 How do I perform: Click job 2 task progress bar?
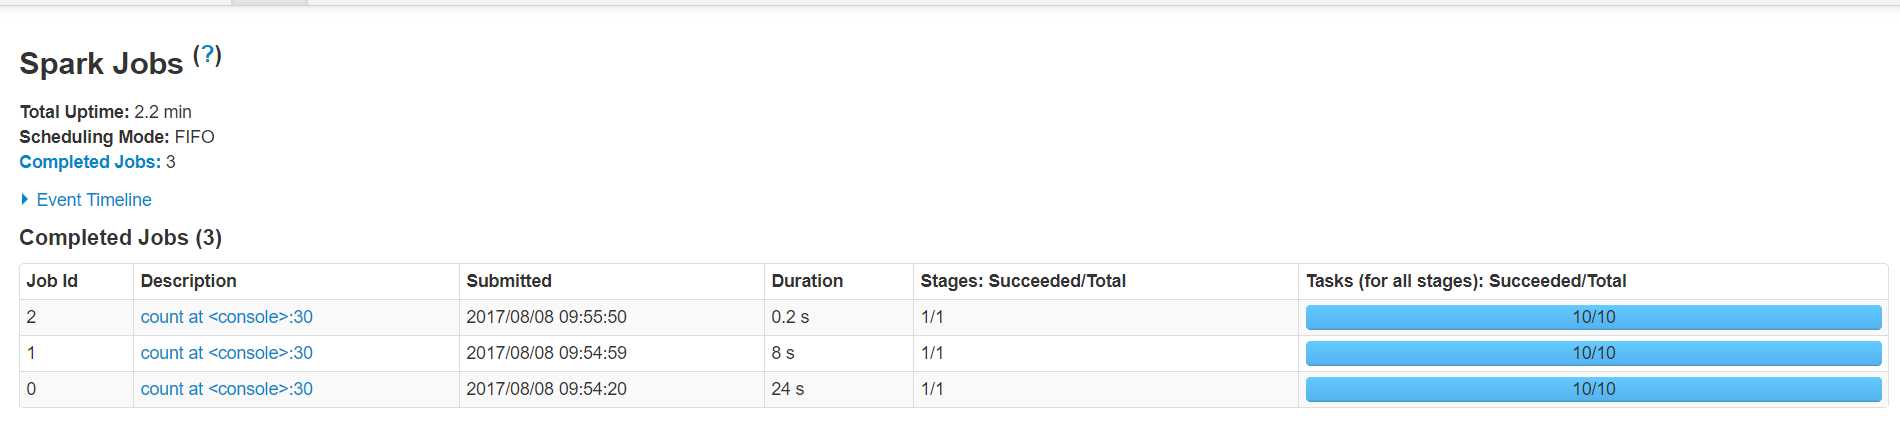[1593, 317]
